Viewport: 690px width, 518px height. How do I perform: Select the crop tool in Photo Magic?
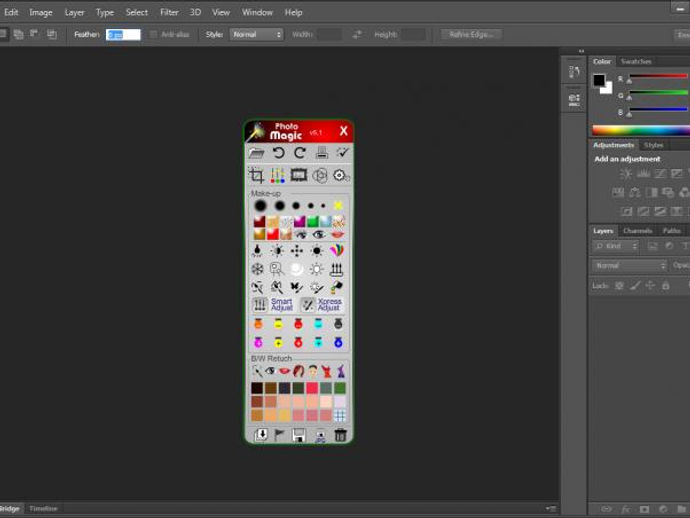click(x=257, y=175)
